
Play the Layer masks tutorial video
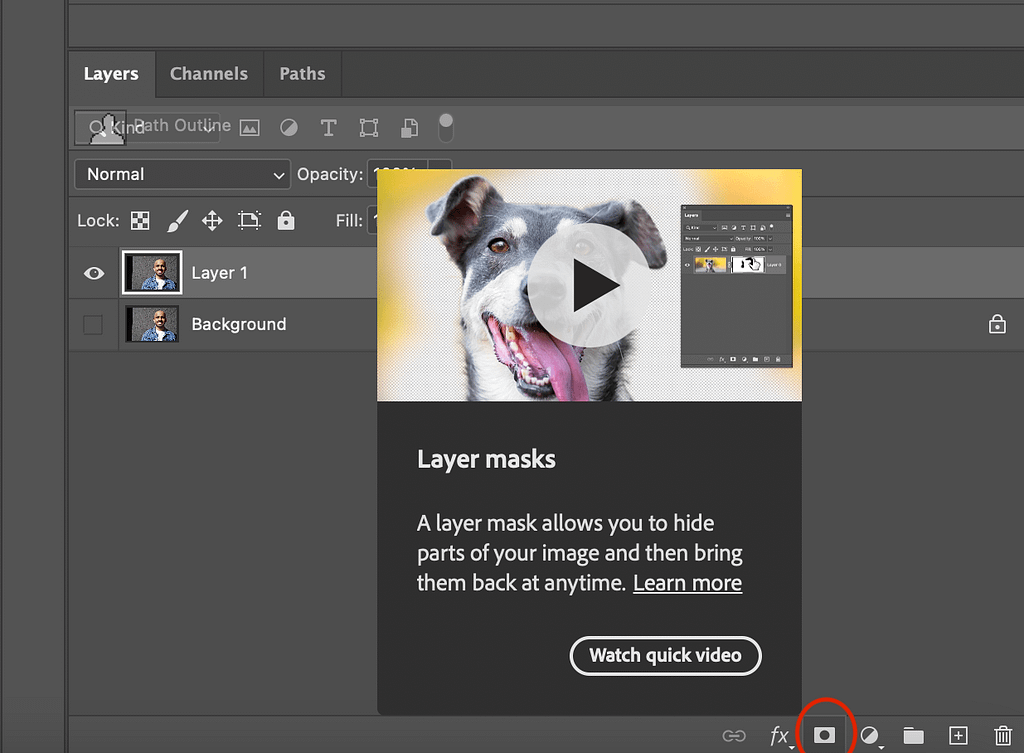click(588, 286)
